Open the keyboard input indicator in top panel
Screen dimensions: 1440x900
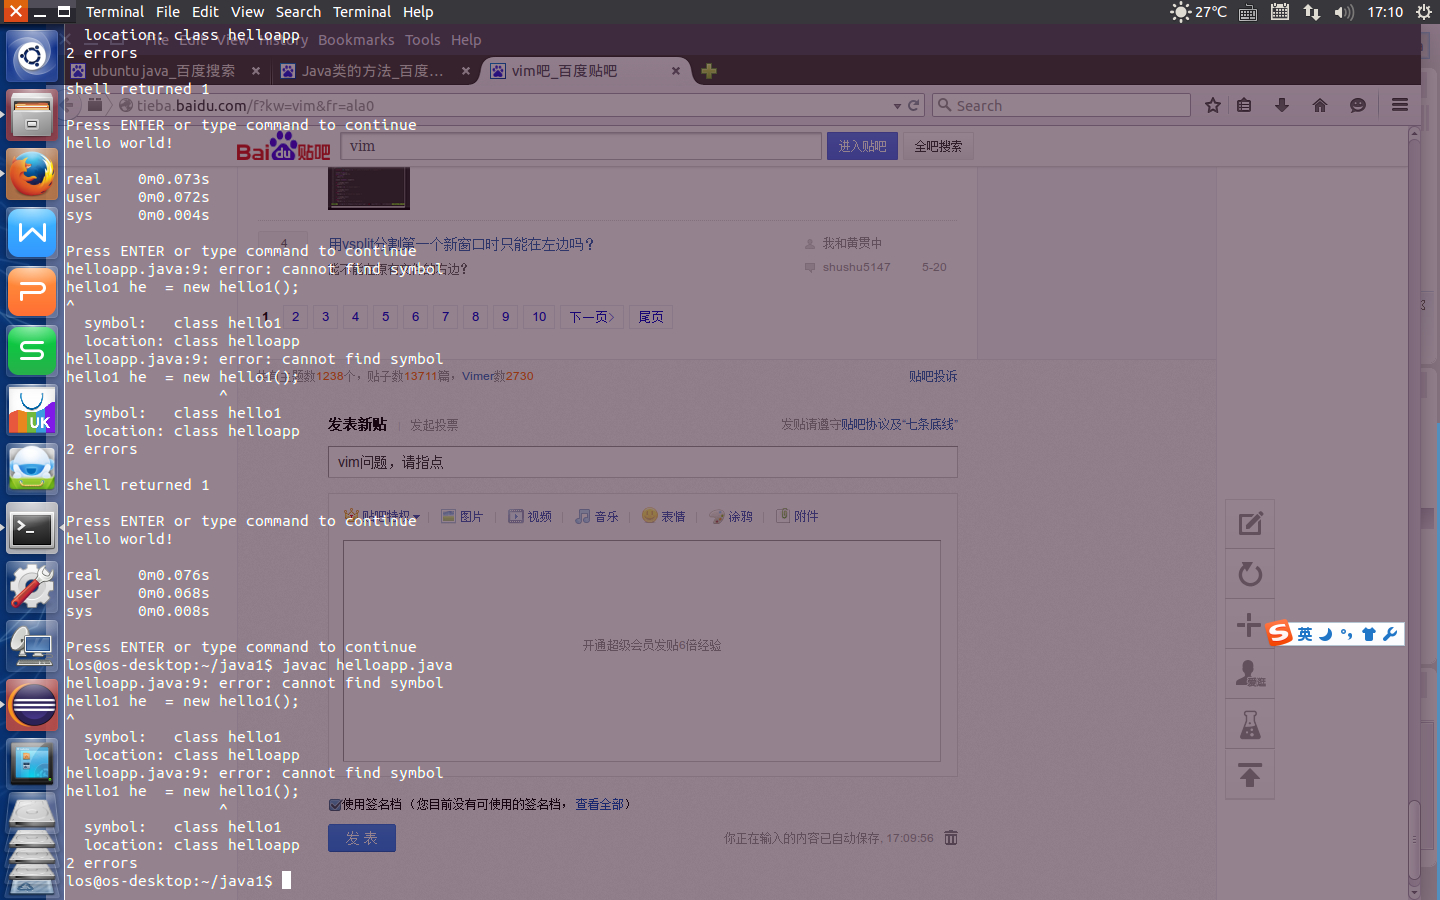click(1248, 12)
